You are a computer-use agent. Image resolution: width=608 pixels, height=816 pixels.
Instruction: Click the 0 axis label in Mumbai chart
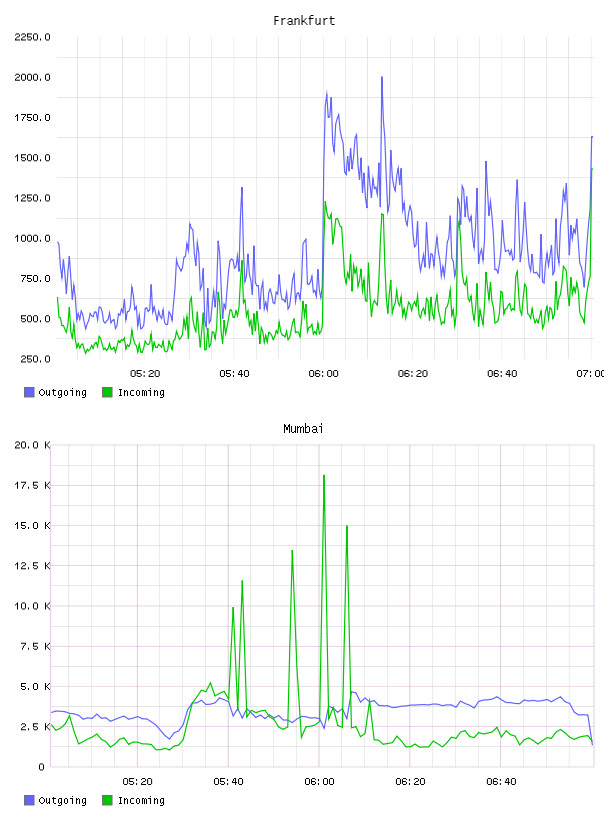(x=41, y=767)
